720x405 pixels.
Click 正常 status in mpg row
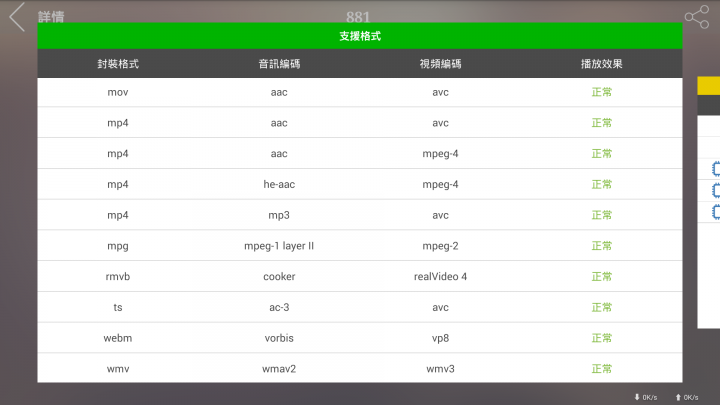[x=602, y=246]
